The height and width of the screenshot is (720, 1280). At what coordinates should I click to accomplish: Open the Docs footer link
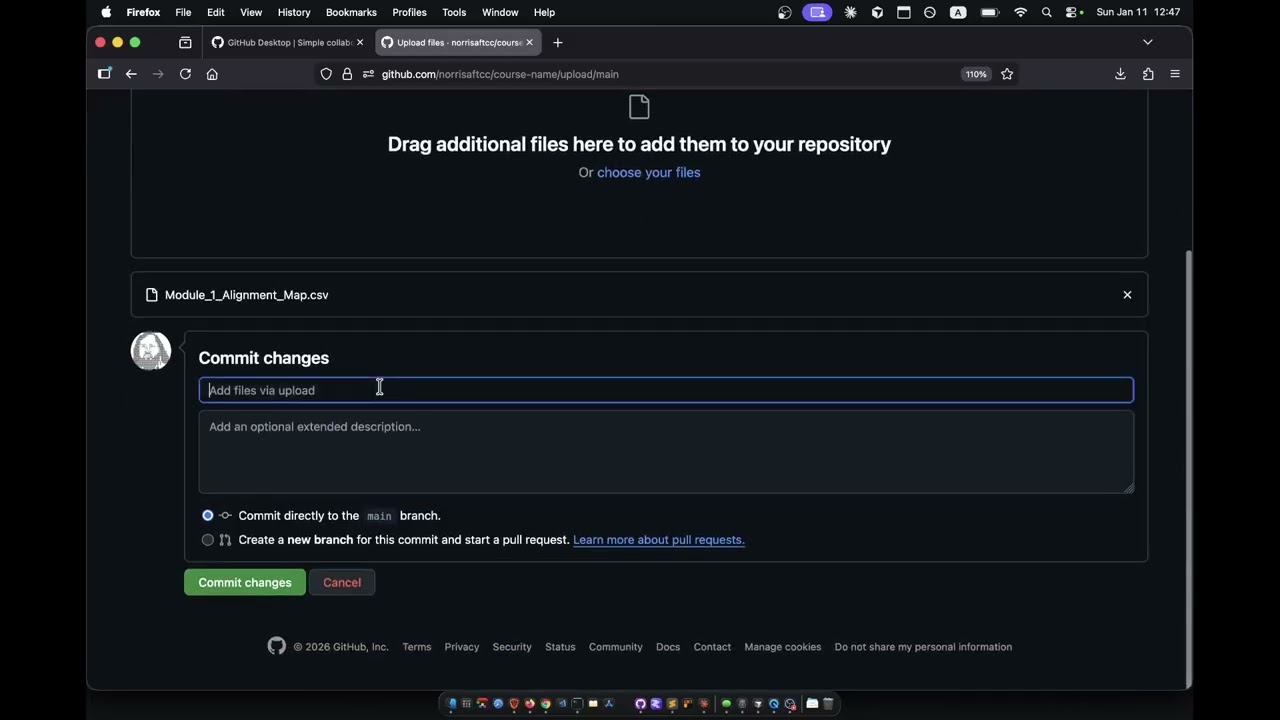(668, 647)
